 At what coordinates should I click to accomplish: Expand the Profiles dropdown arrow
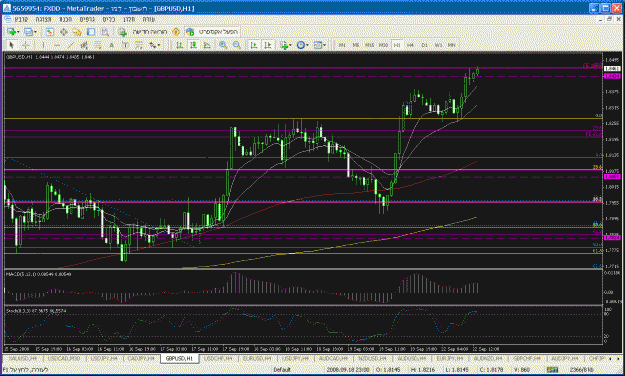click(x=35, y=31)
